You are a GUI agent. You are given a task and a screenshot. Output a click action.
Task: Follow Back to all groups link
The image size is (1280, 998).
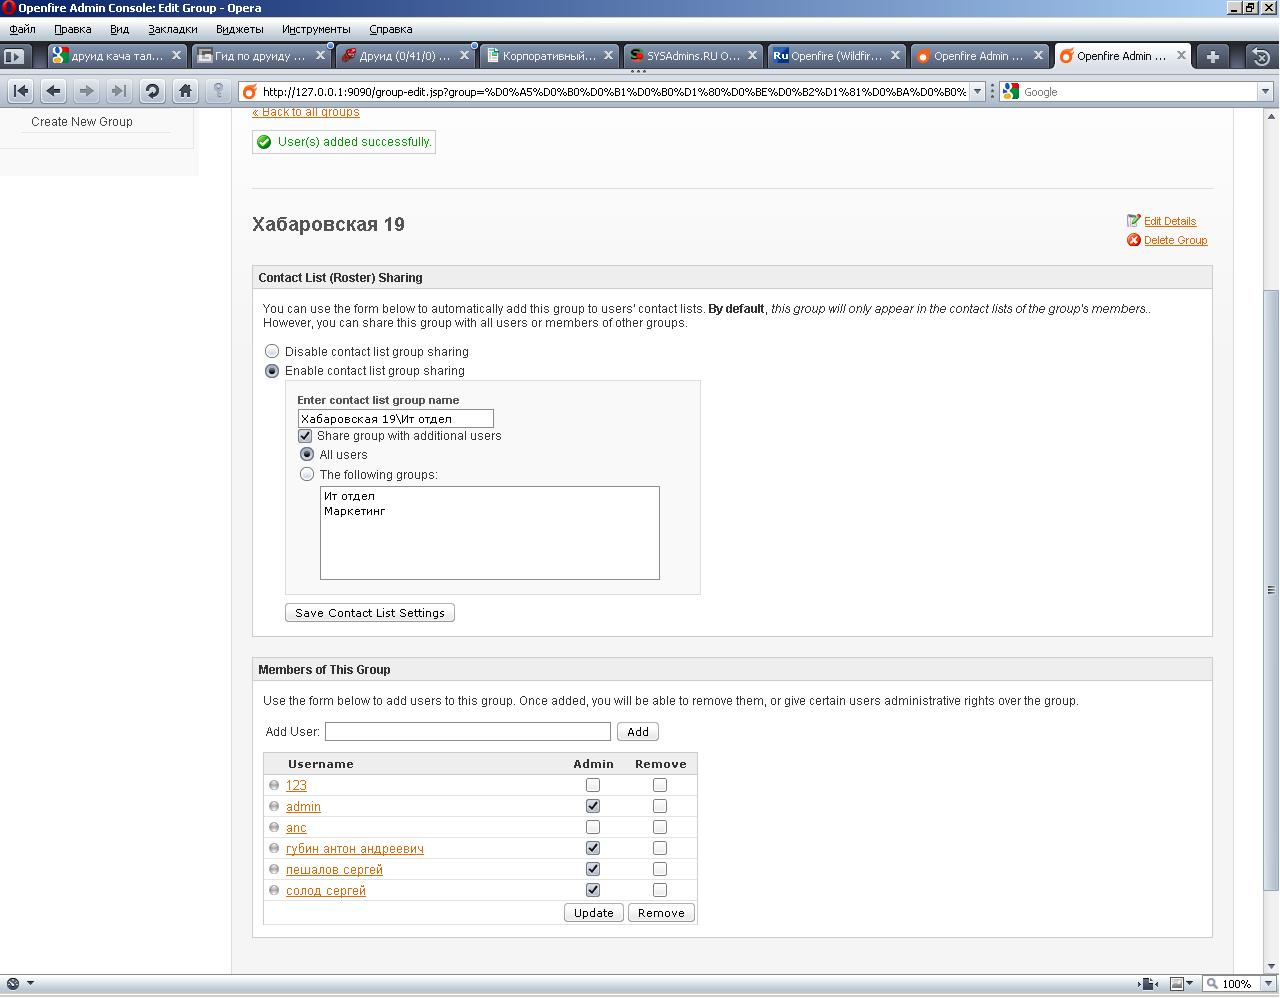pyautogui.click(x=306, y=112)
